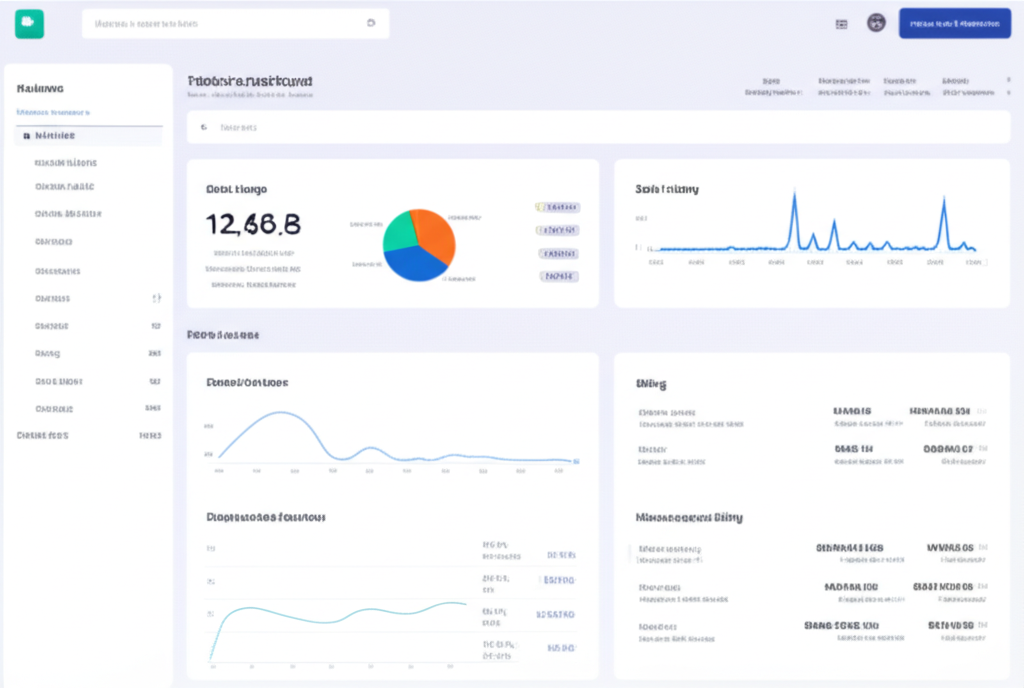Focus the search input field in the header

tap(220, 23)
